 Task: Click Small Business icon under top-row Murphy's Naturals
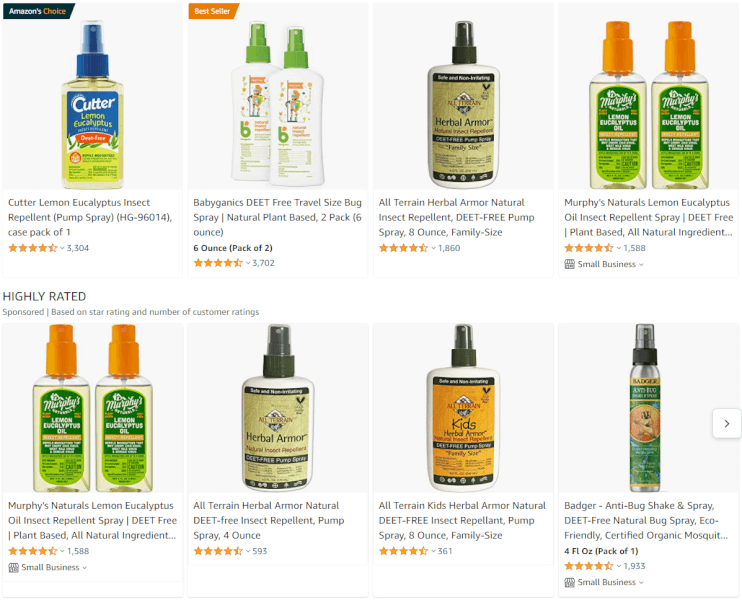click(x=569, y=264)
